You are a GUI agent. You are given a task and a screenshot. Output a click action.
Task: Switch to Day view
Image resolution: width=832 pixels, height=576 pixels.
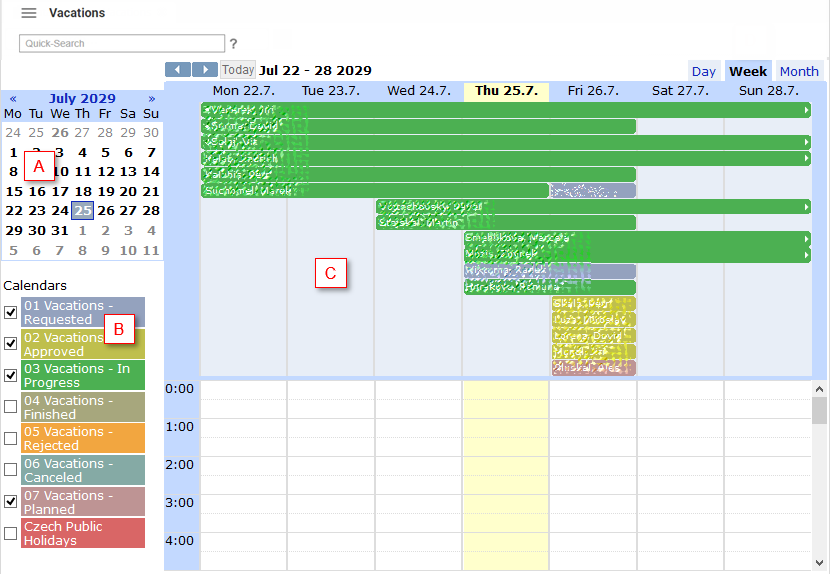click(704, 71)
